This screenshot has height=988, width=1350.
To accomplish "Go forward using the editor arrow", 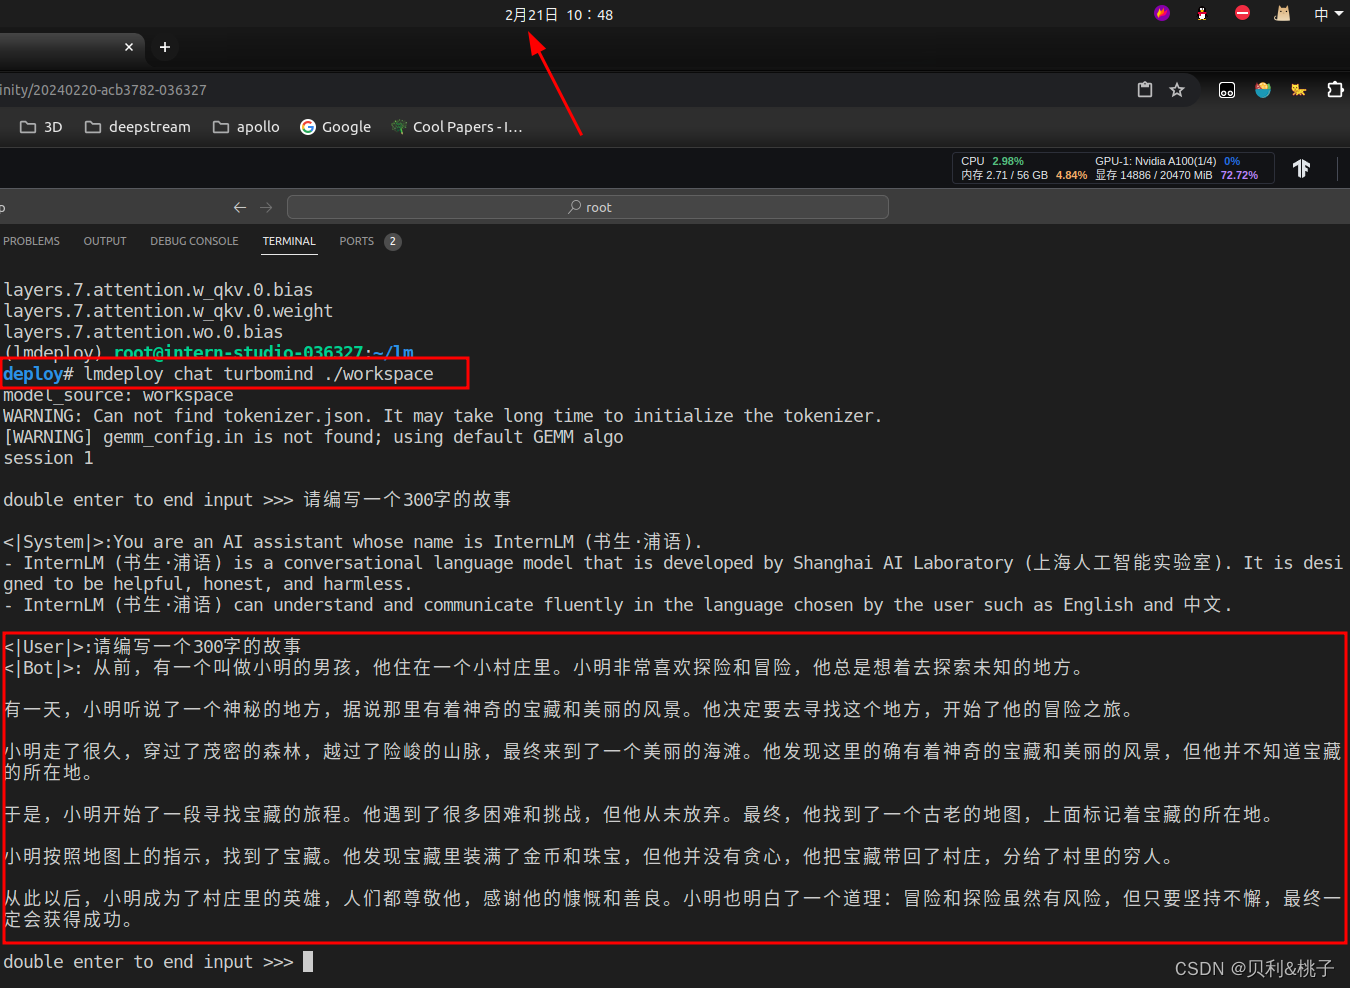I will 266,207.
